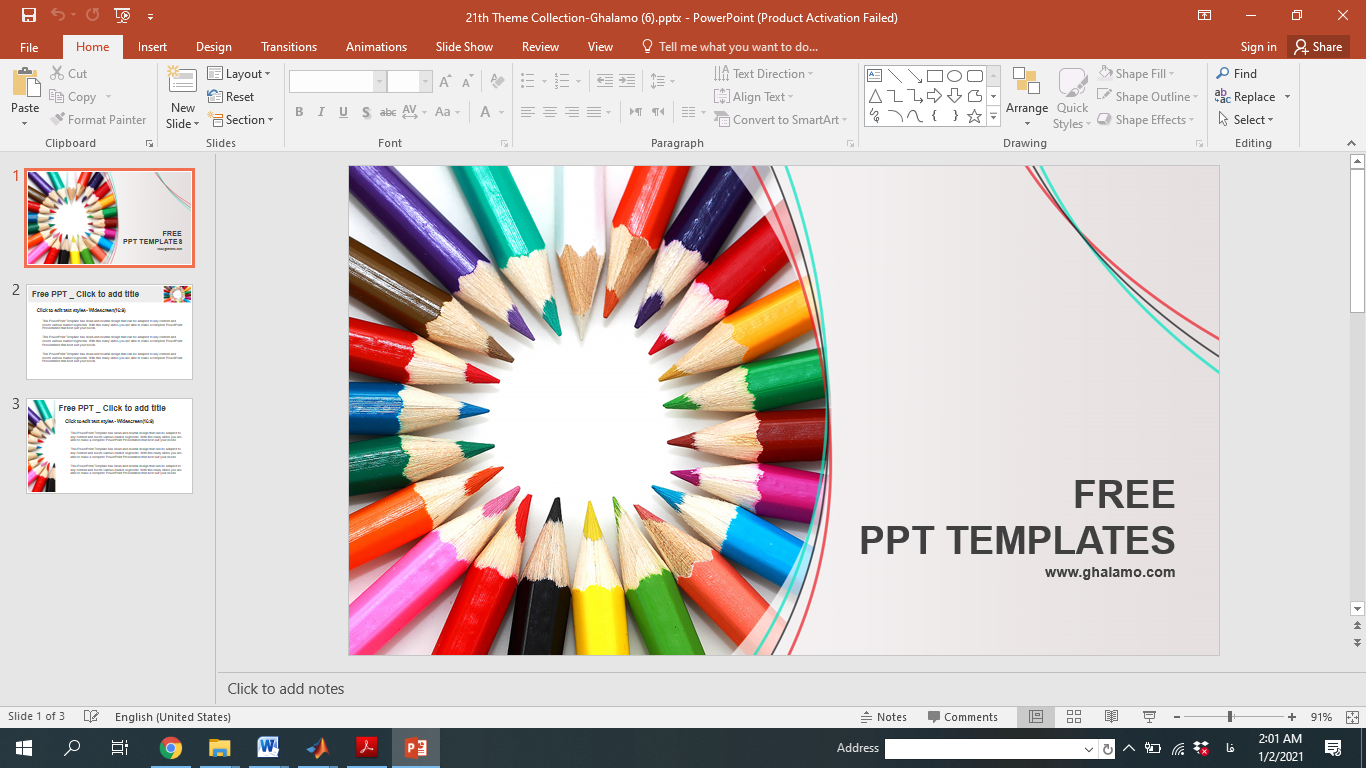
Task: Toggle the Notes pane in status bar
Action: 884,717
